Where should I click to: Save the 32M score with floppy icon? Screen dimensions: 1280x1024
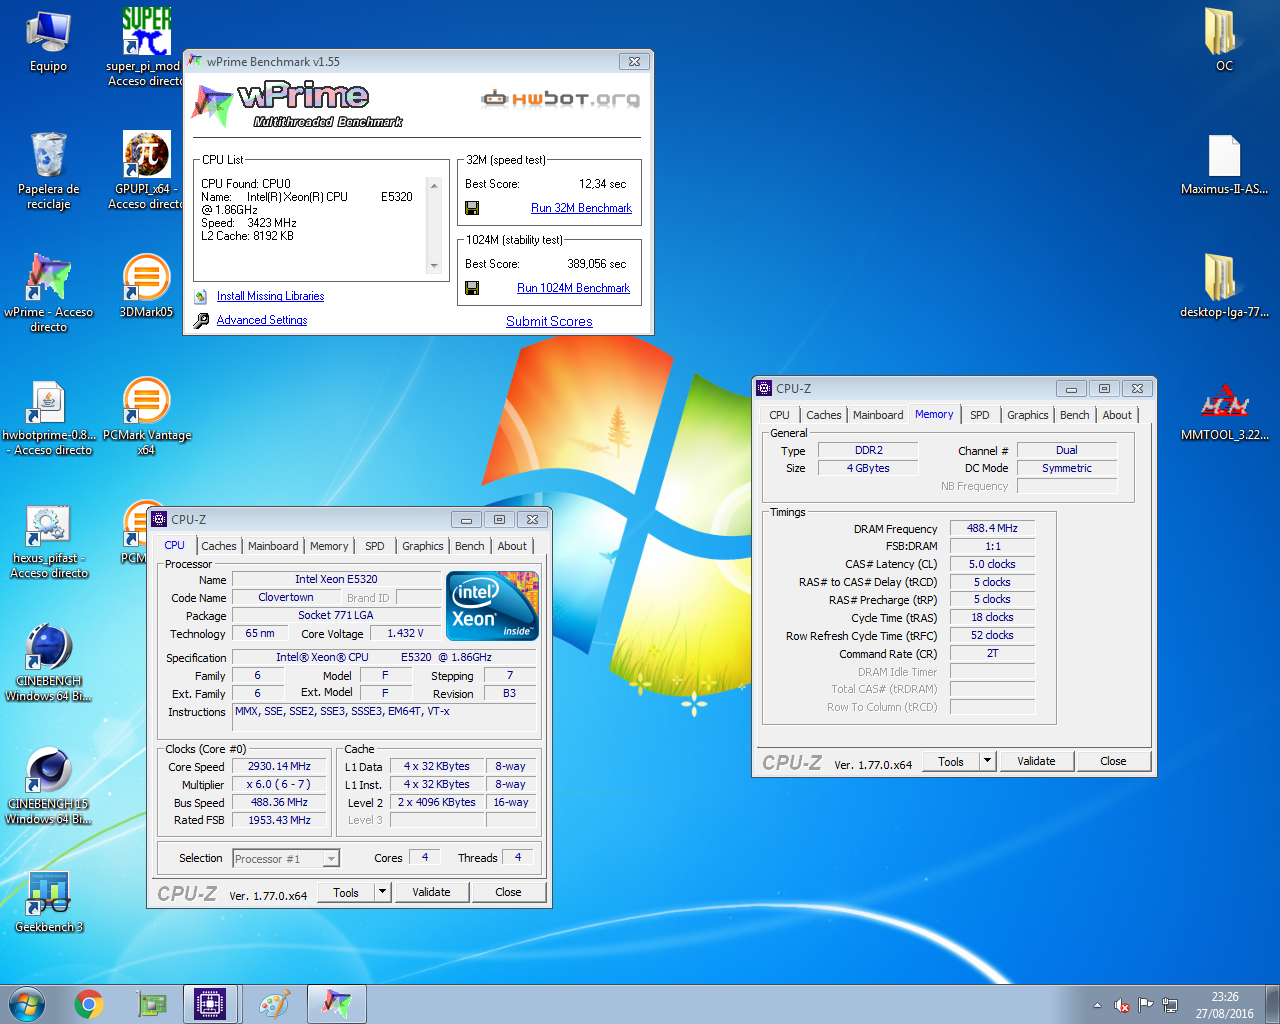pos(472,208)
